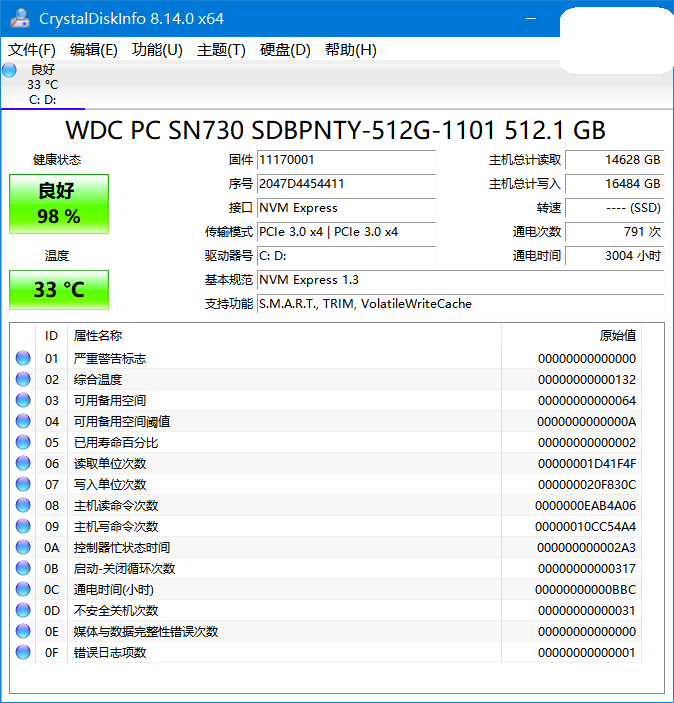This screenshot has height=703, width=674.
Task: Click raw value 00000000000BBC
Action: pos(586,590)
